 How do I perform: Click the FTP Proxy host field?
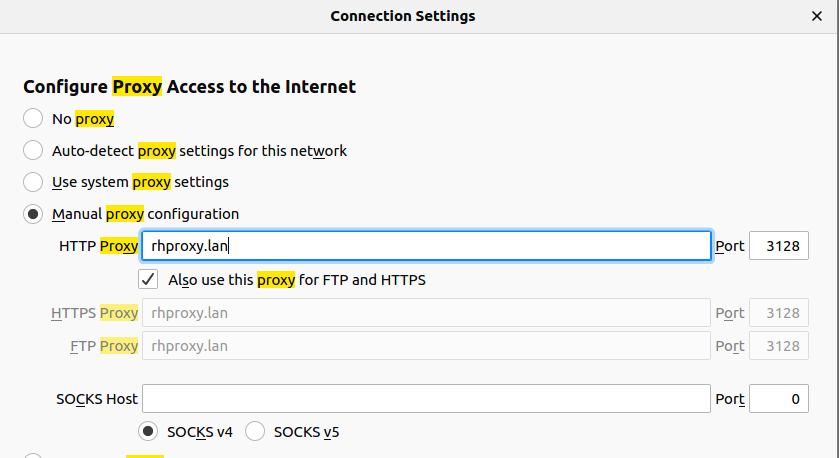pos(426,346)
